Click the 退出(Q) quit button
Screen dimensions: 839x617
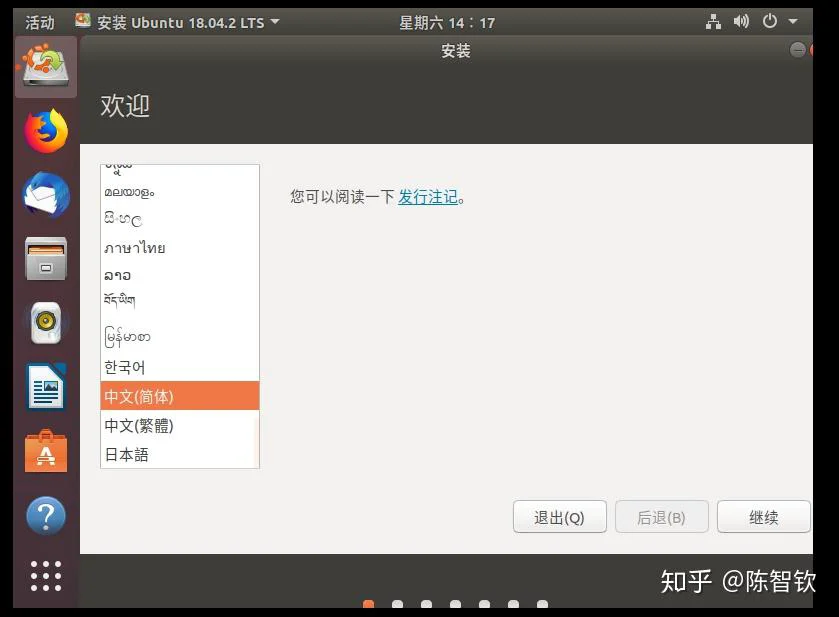click(560, 517)
